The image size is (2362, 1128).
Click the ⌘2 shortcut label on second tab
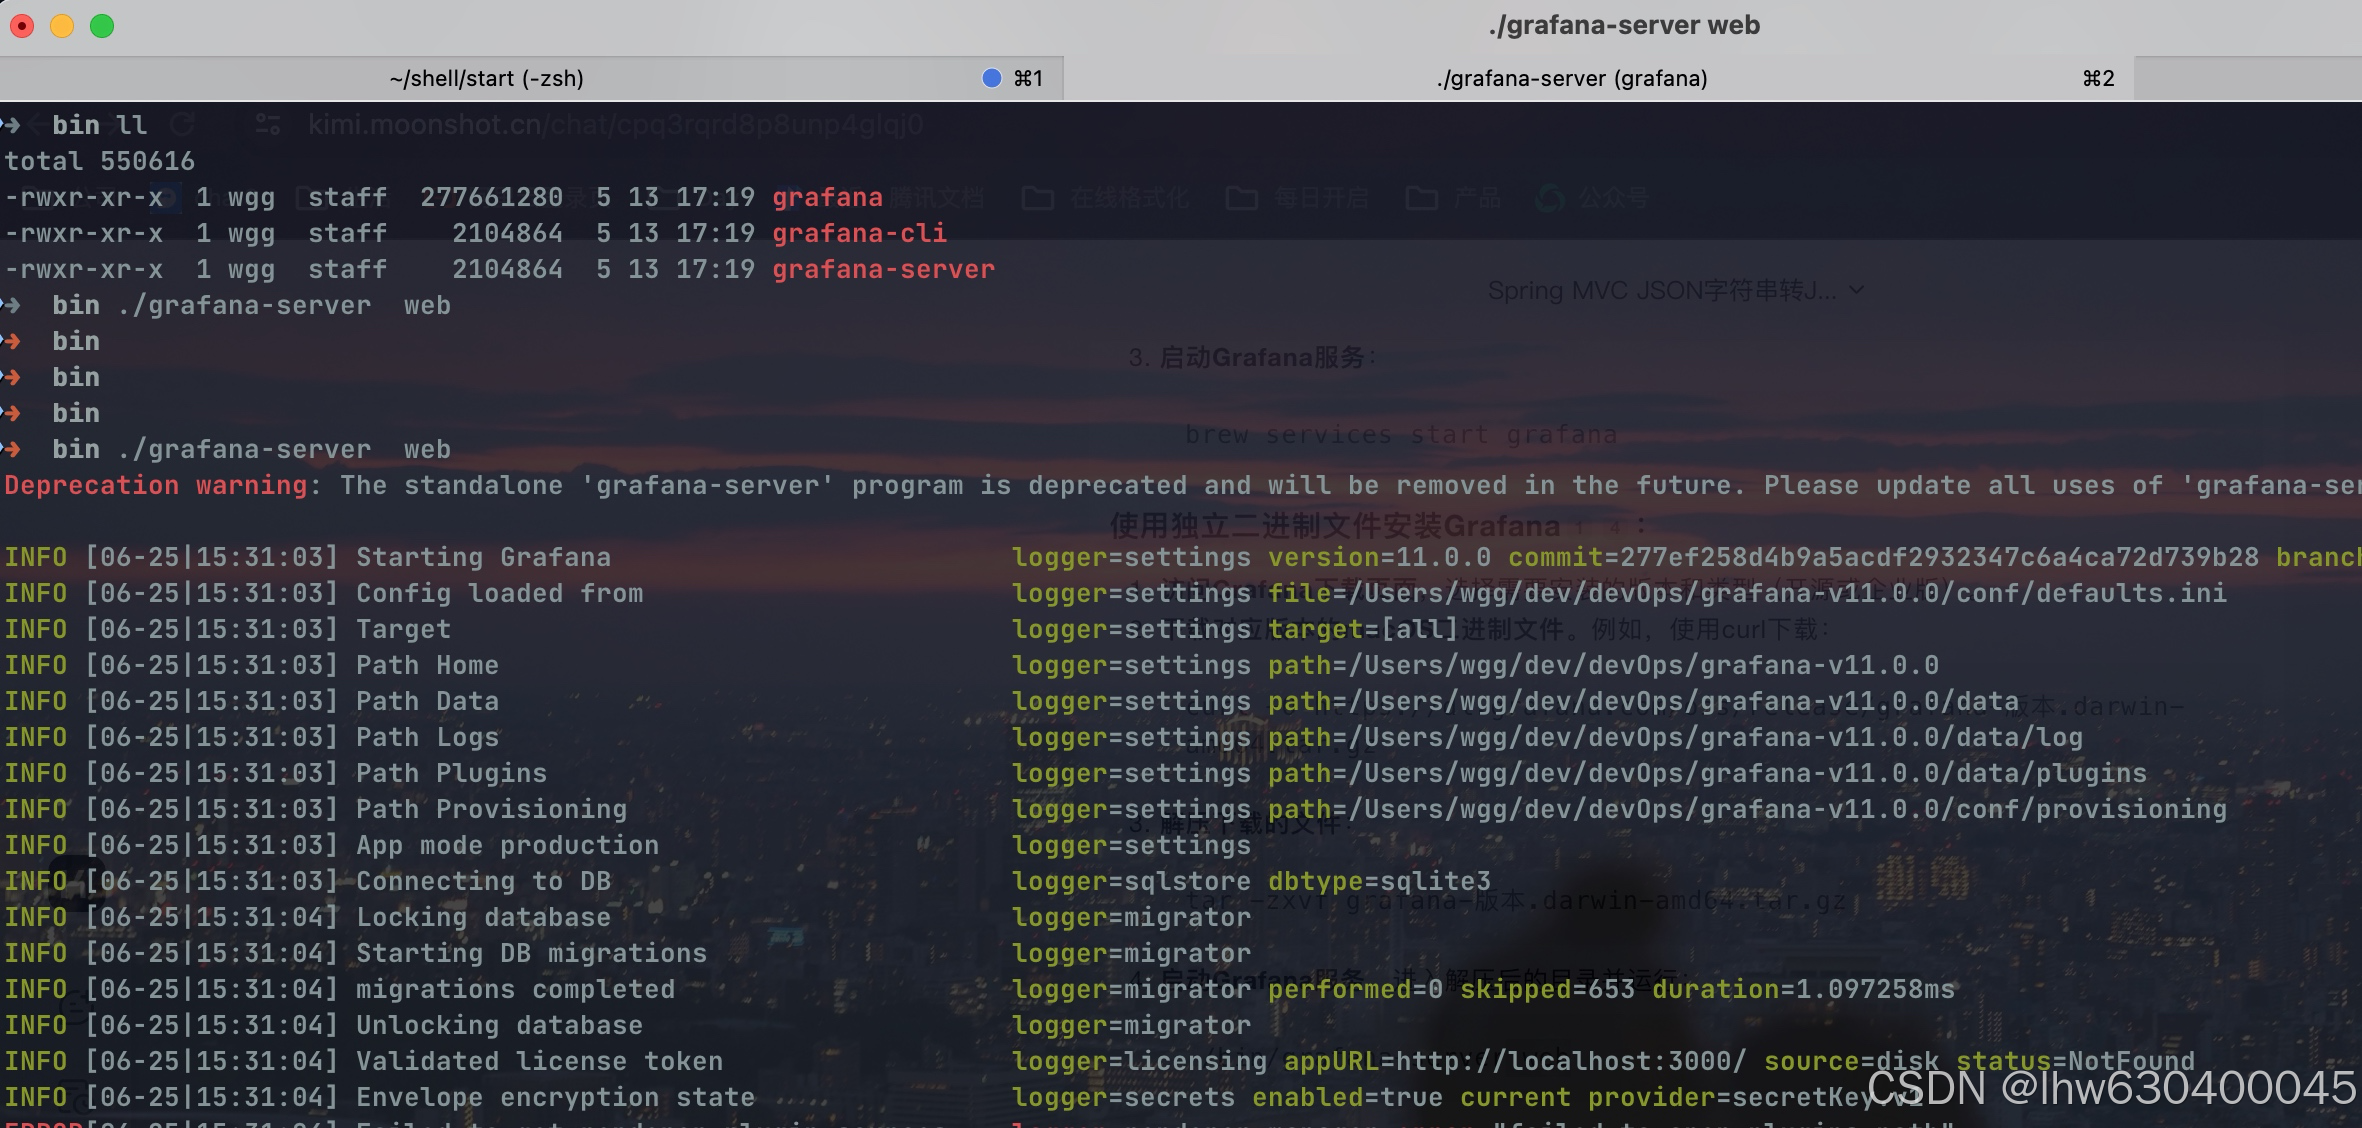[2098, 78]
